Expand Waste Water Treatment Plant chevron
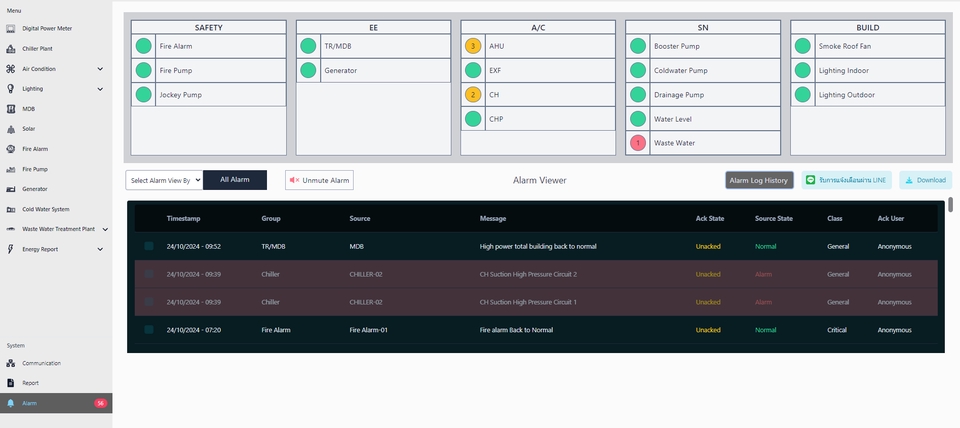The image size is (960, 428). 105,230
